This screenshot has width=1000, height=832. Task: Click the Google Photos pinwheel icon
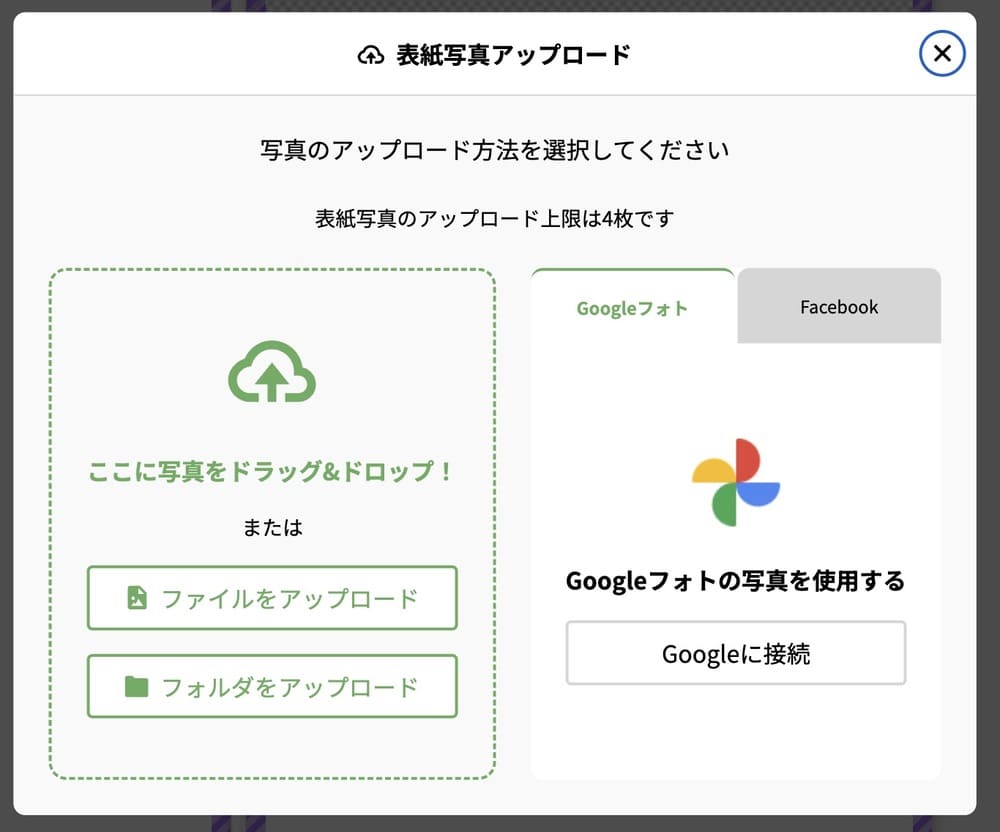736,478
